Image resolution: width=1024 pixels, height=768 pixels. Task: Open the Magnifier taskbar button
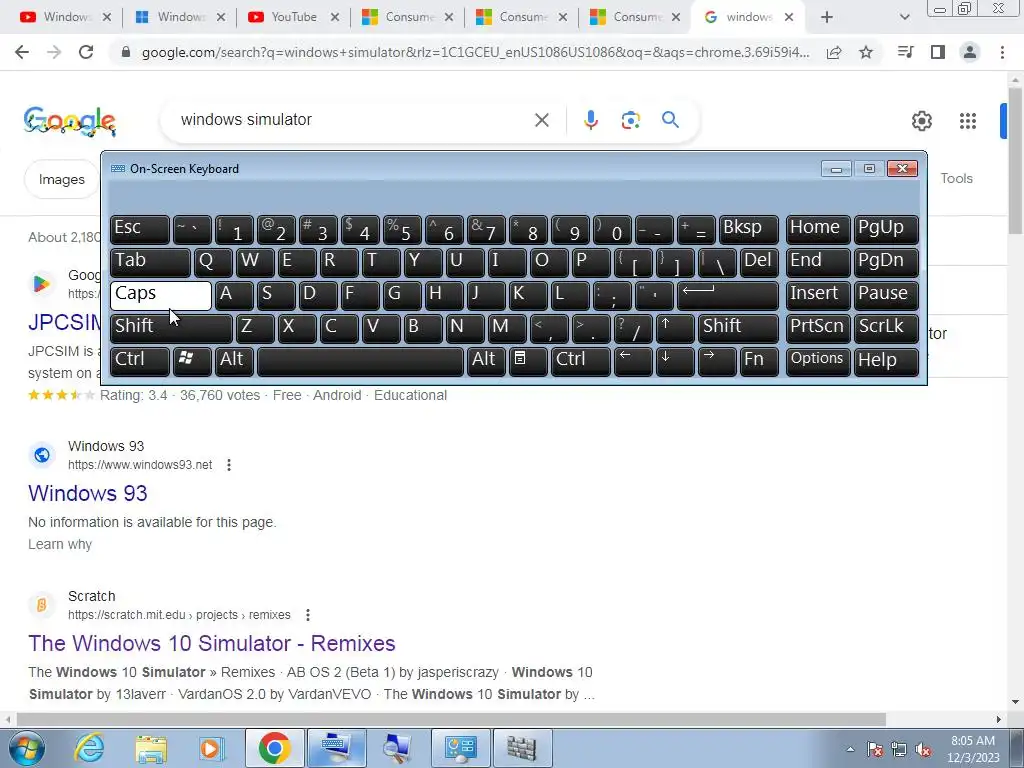[397, 748]
